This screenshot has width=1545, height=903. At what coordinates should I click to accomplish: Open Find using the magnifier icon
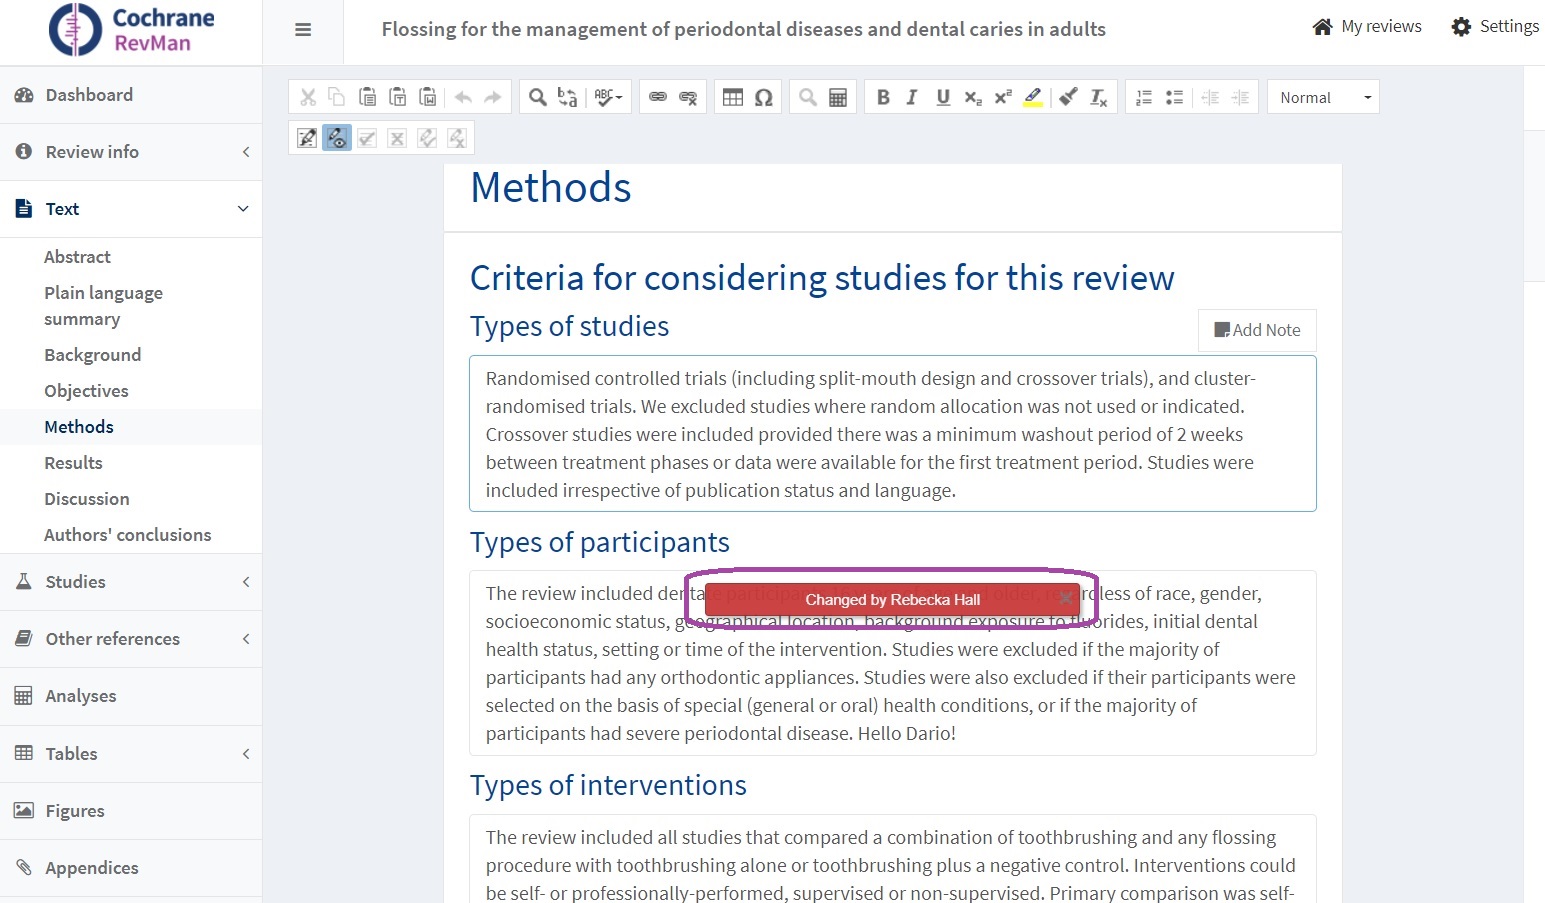(x=538, y=97)
